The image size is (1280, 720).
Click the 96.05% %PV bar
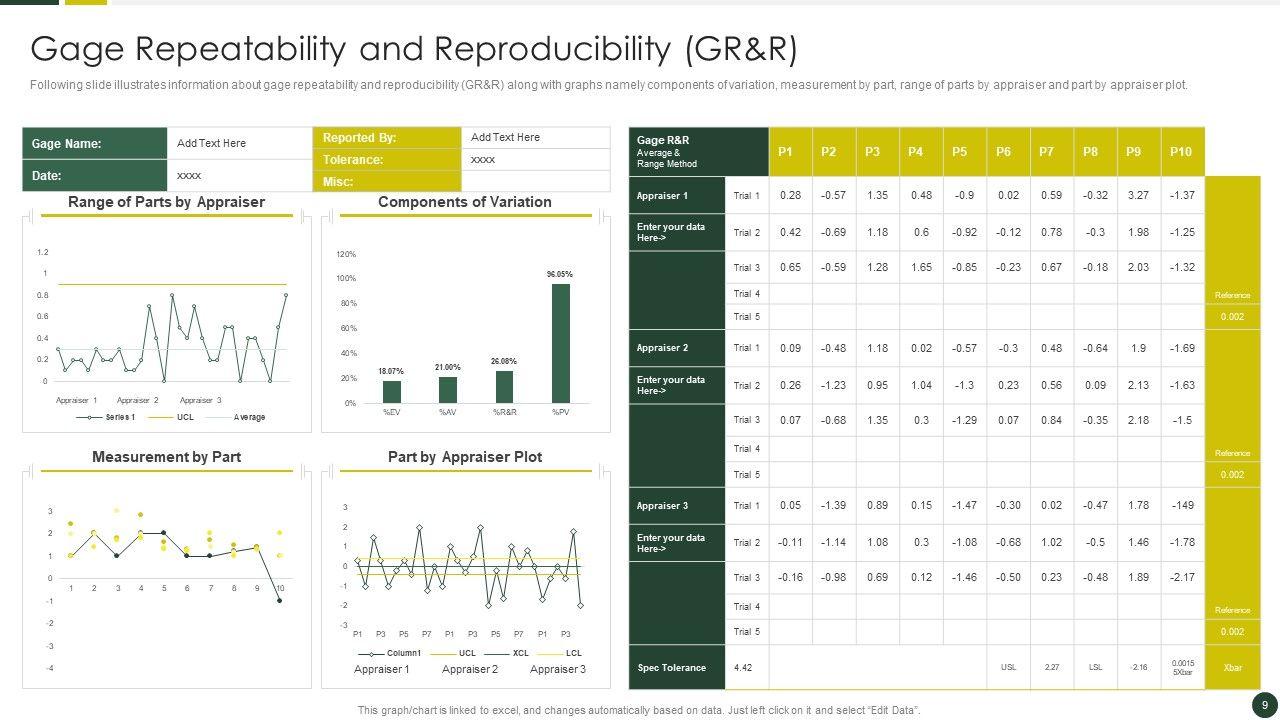[x=561, y=343]
